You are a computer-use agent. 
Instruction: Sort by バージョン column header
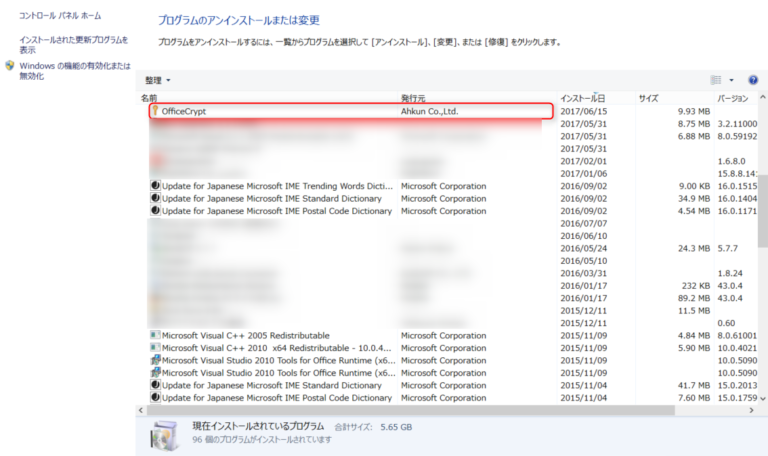(733, 98)
